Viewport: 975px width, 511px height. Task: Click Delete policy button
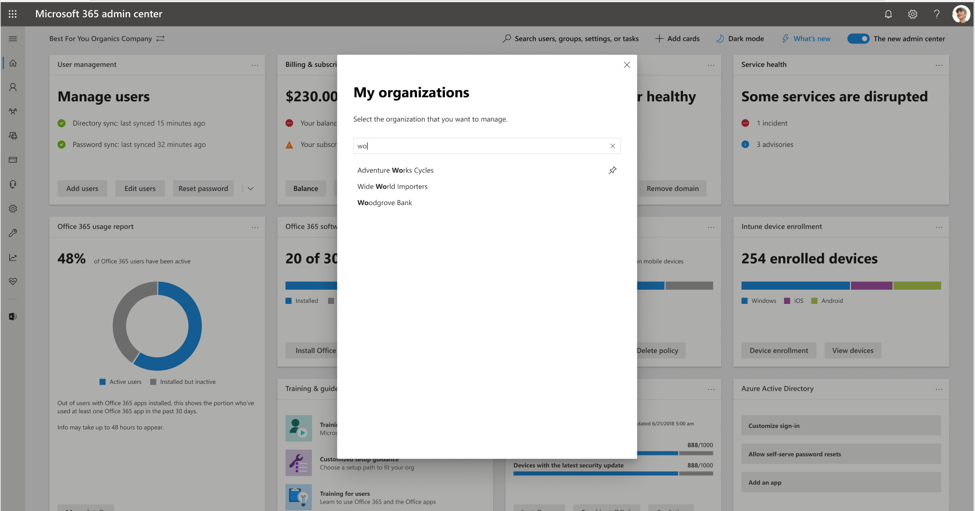coord(659,351)
